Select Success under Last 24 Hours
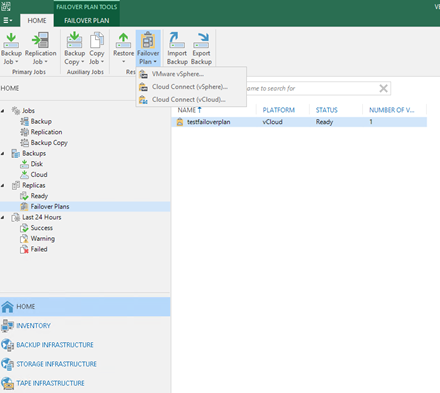This screenshot has height=393, width=440. (42, 228)
